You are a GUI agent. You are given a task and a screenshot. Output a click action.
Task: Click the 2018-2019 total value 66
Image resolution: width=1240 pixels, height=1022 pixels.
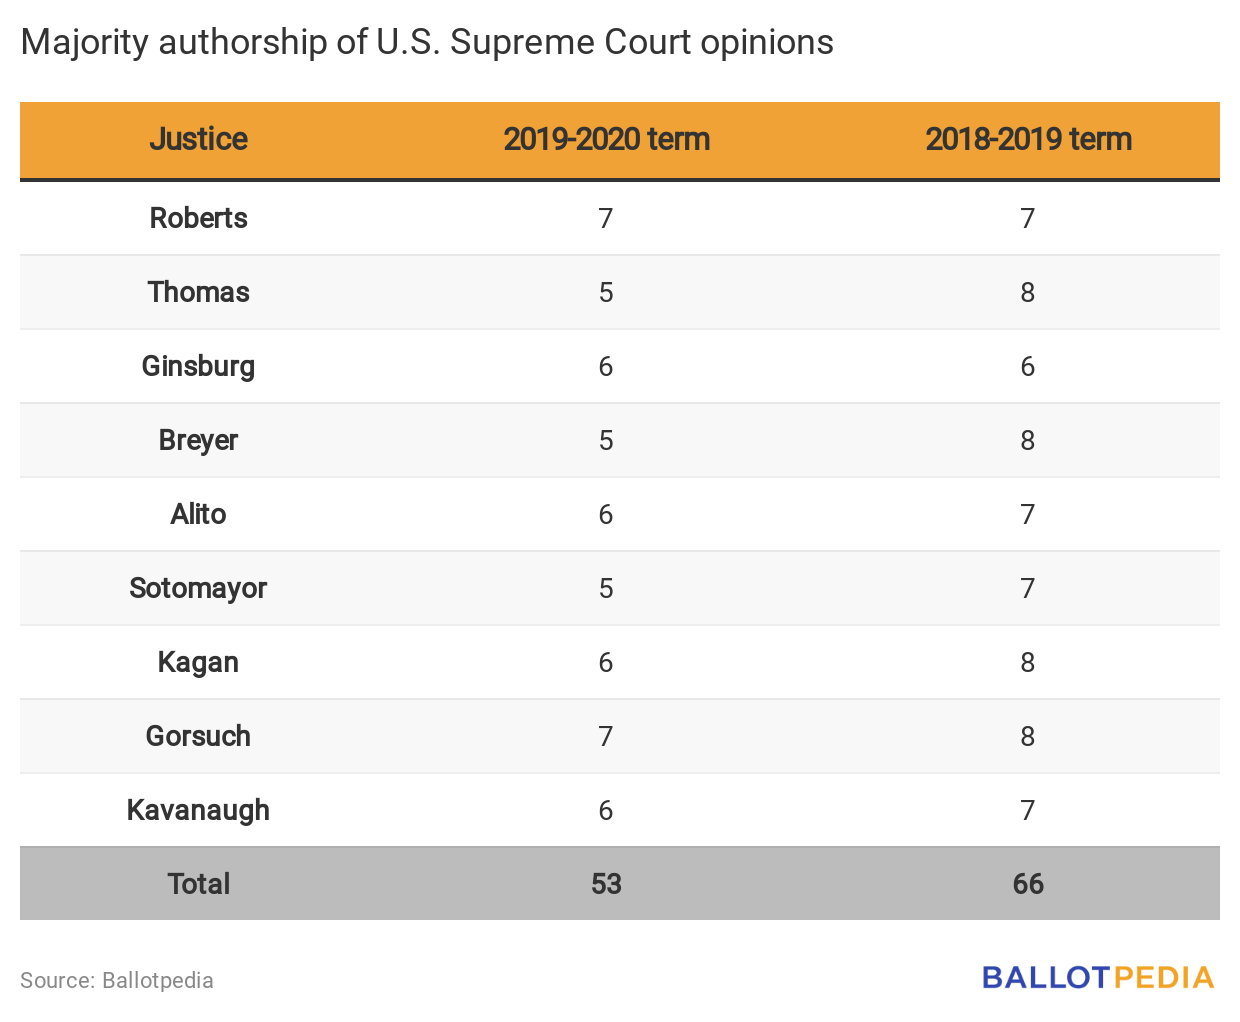click(1028, 884)
